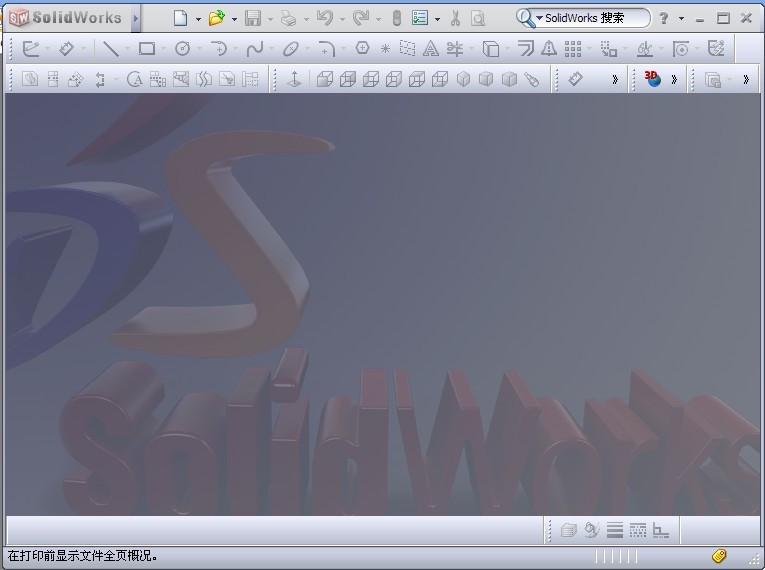Screen dimensions: 765x570
Task: Click the Open file folder icon
Action: tap(217, 19)
